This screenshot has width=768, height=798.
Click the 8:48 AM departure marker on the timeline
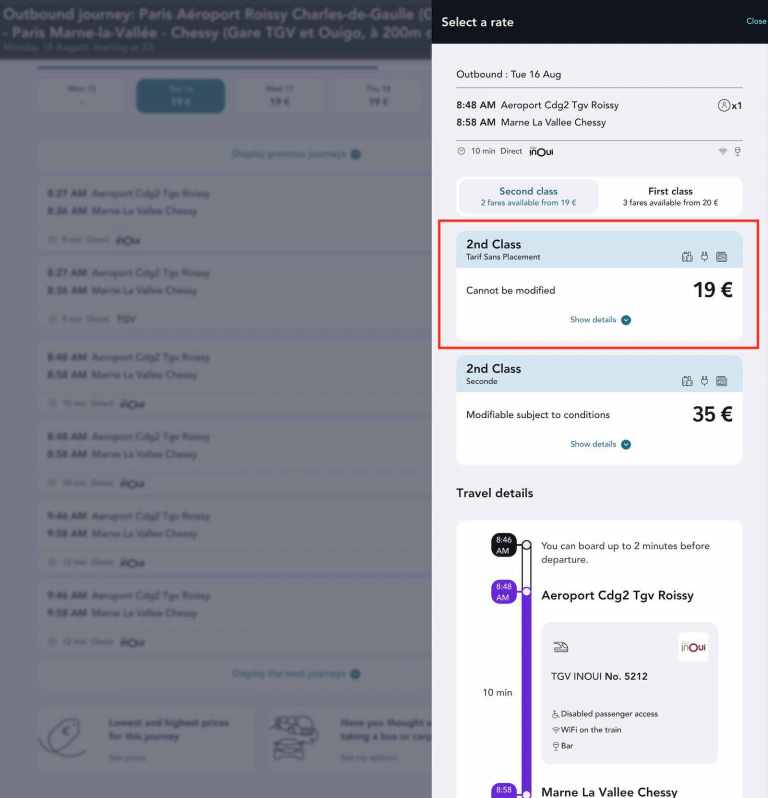point(503,591)
